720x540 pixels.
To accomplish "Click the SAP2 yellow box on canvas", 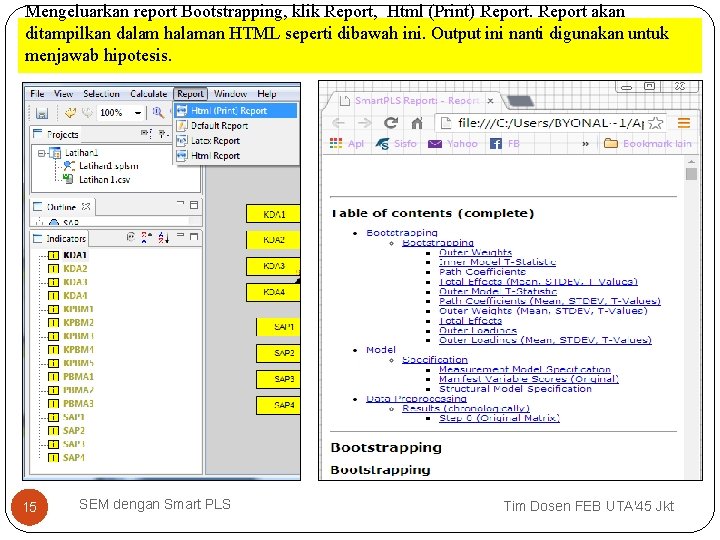I will click(278, 353).
